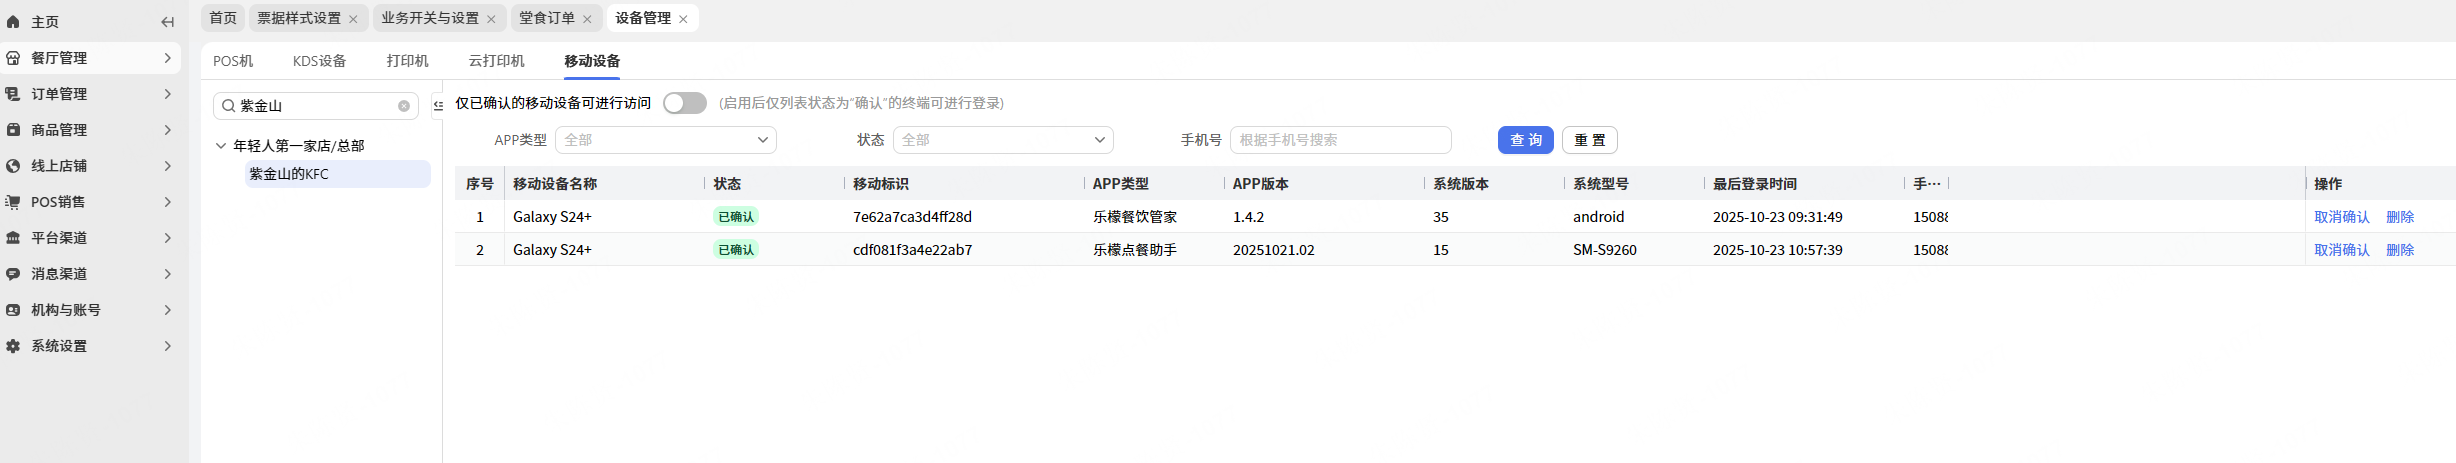
Task: Click the 系统设置 gear icon
Action: point(13,346)
